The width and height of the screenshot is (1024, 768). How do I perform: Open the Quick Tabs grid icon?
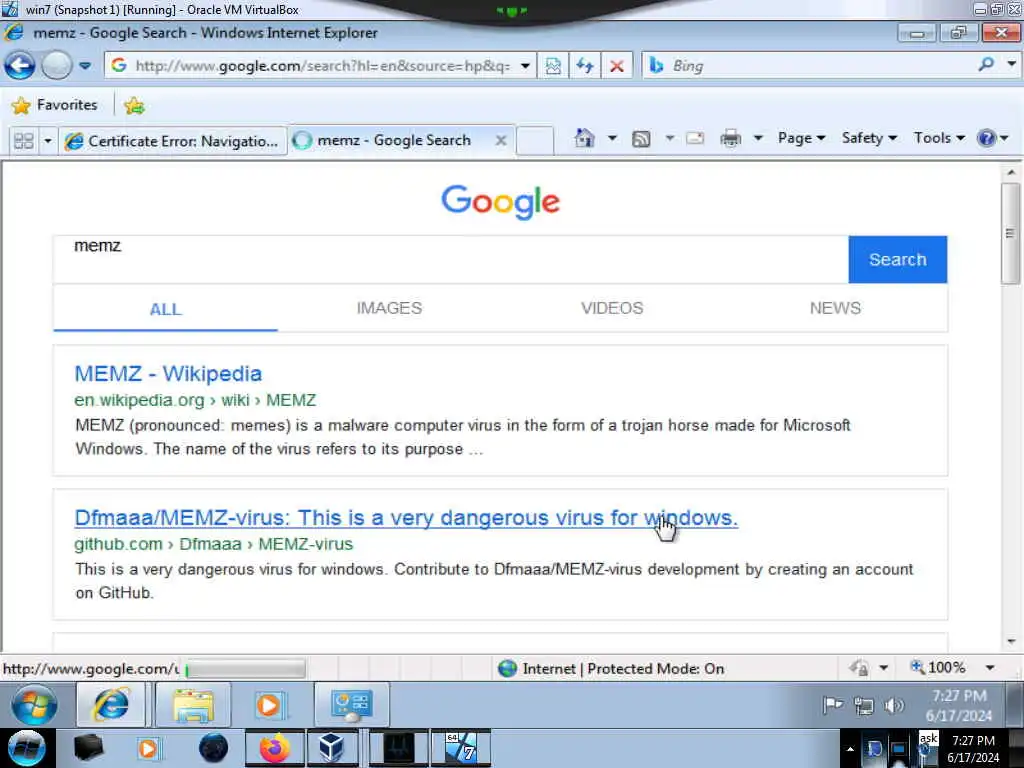click(x=24, y=140)
